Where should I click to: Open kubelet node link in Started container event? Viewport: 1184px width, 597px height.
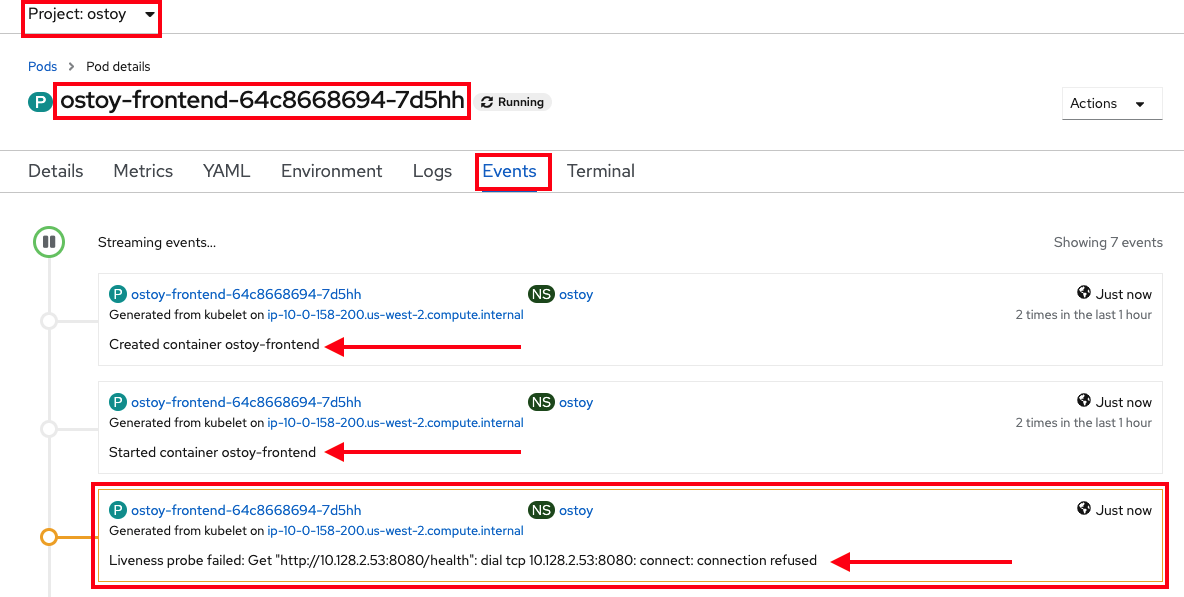[395, 423]
